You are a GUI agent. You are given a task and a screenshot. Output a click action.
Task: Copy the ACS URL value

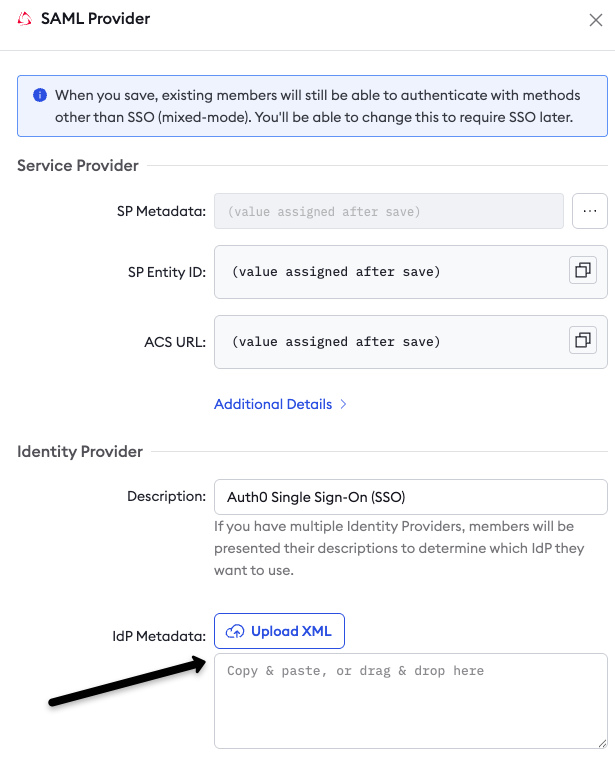(x=583, y=340)
